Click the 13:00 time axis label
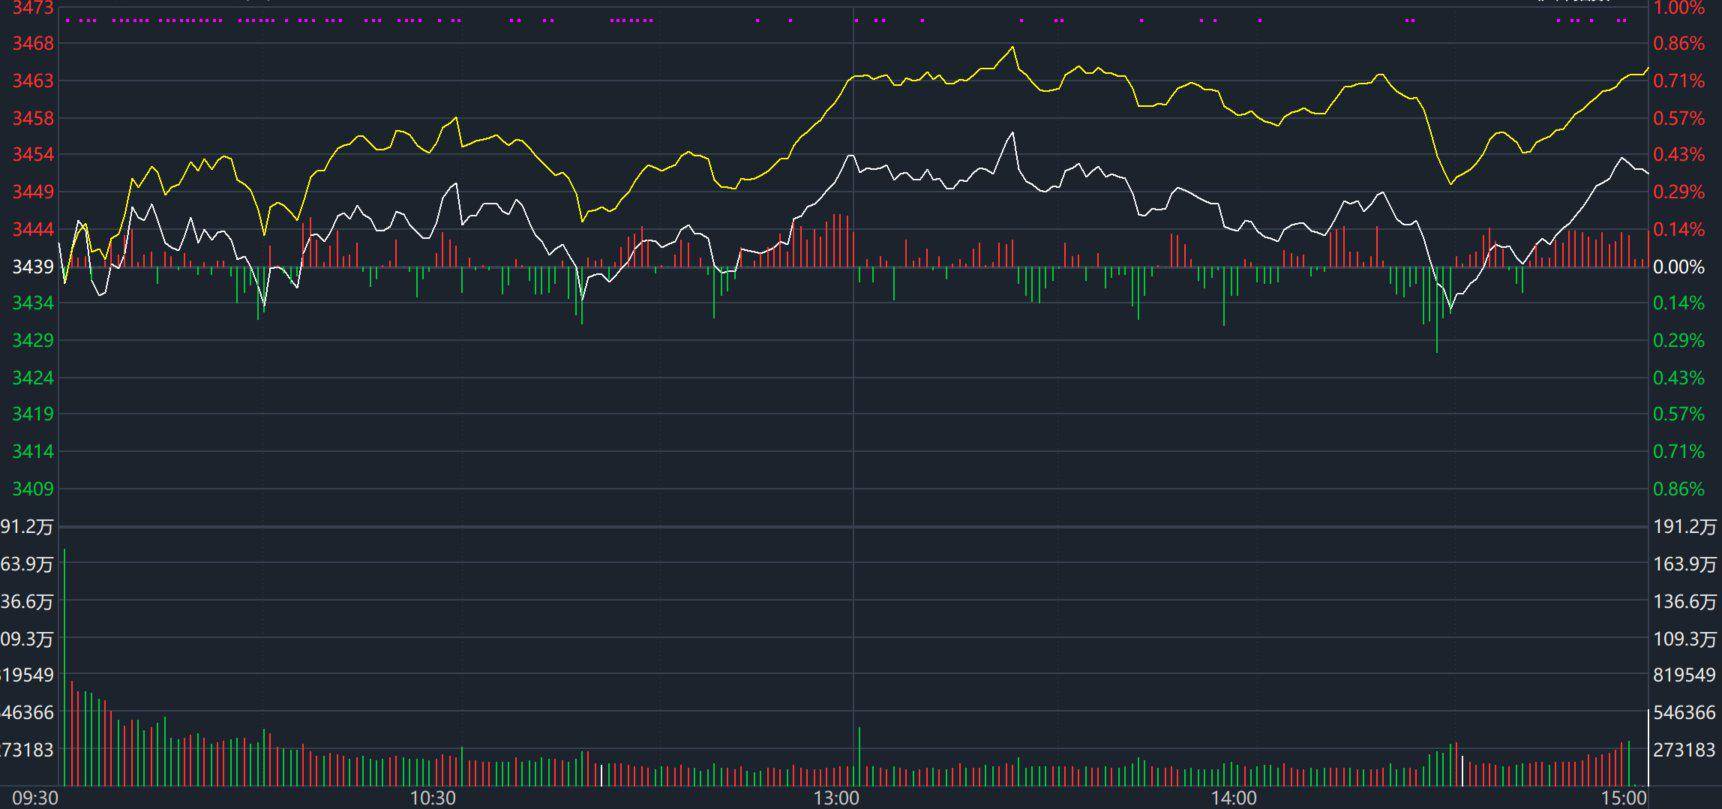 pos(836,798)
